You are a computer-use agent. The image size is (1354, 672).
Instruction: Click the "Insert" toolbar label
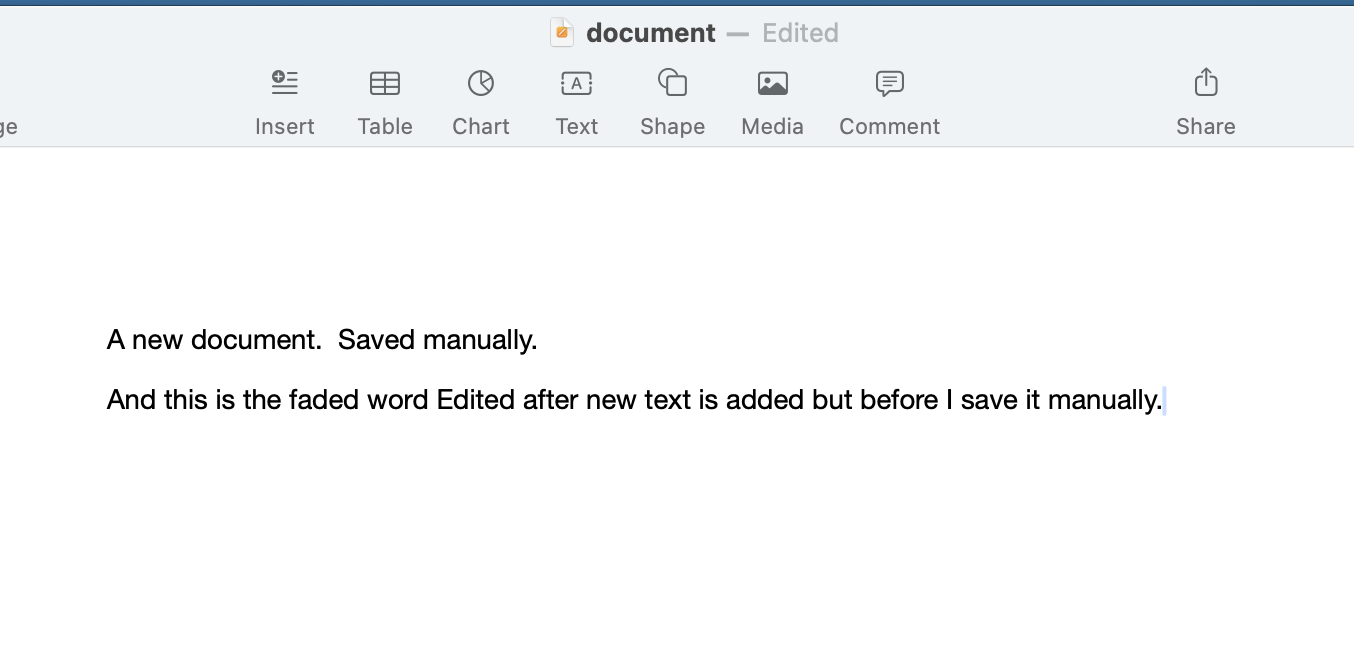coord(285,126)
